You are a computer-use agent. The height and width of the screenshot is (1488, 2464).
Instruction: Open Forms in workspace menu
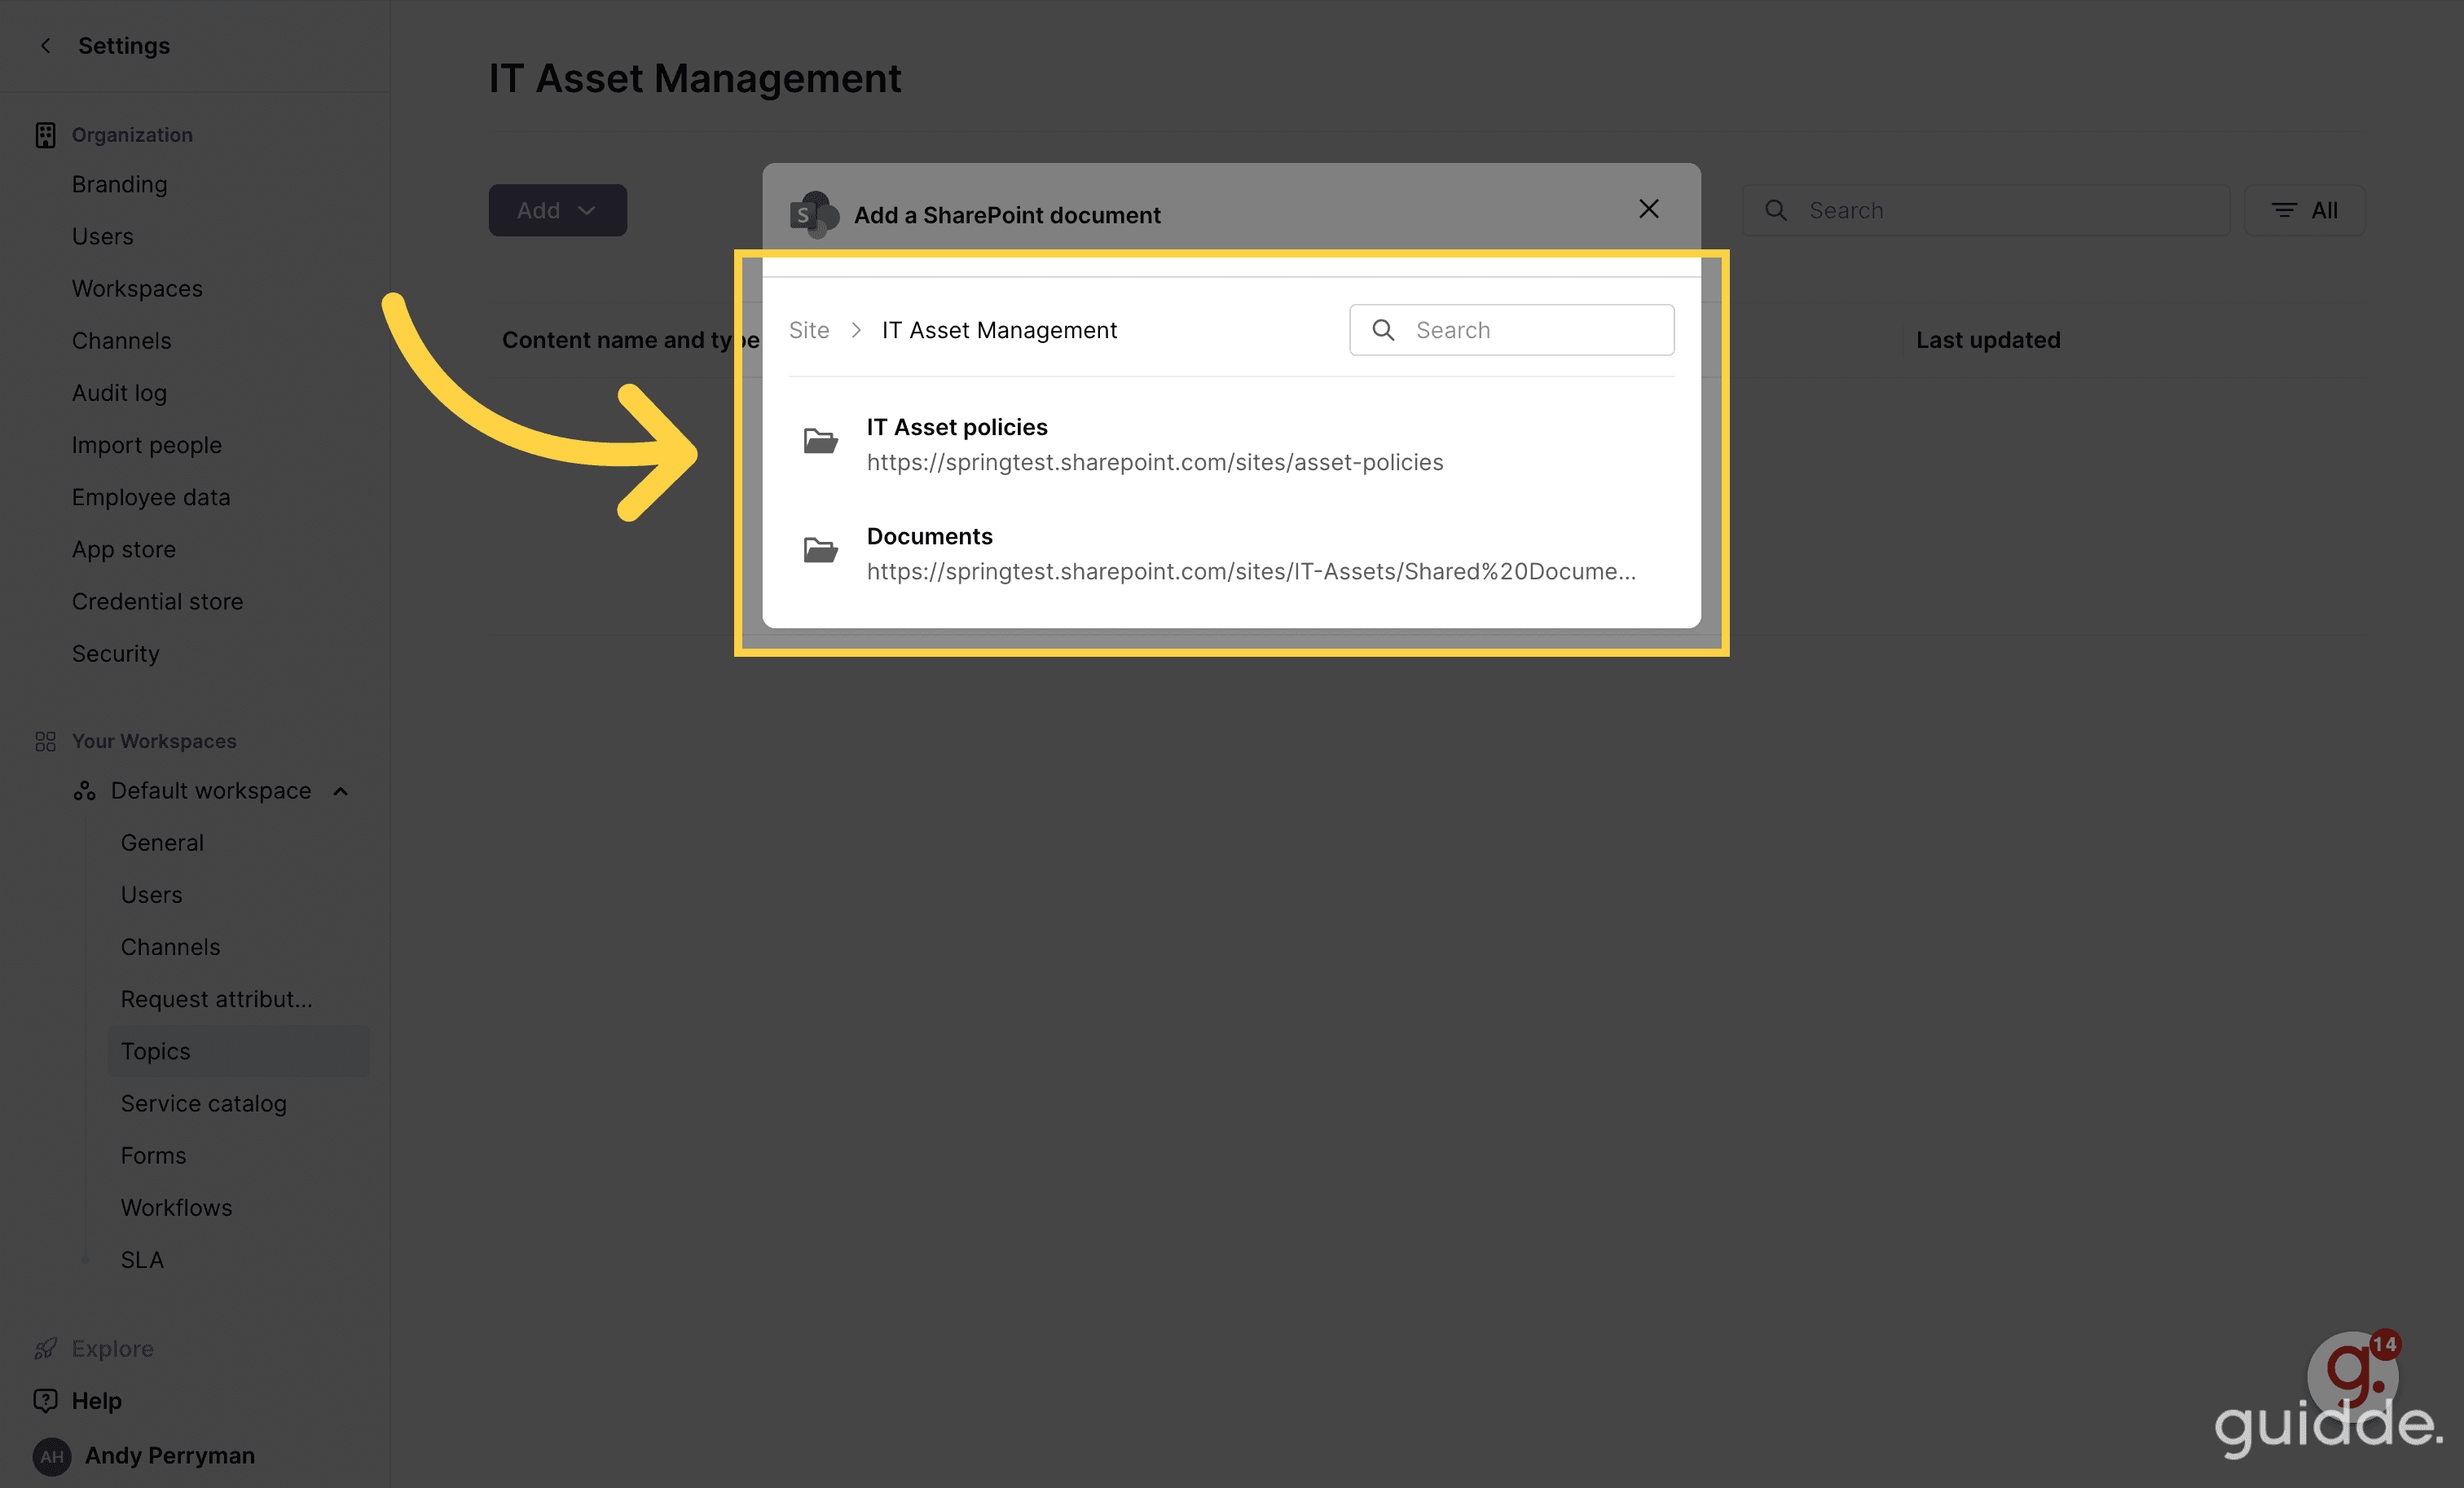click(154, 1155)
